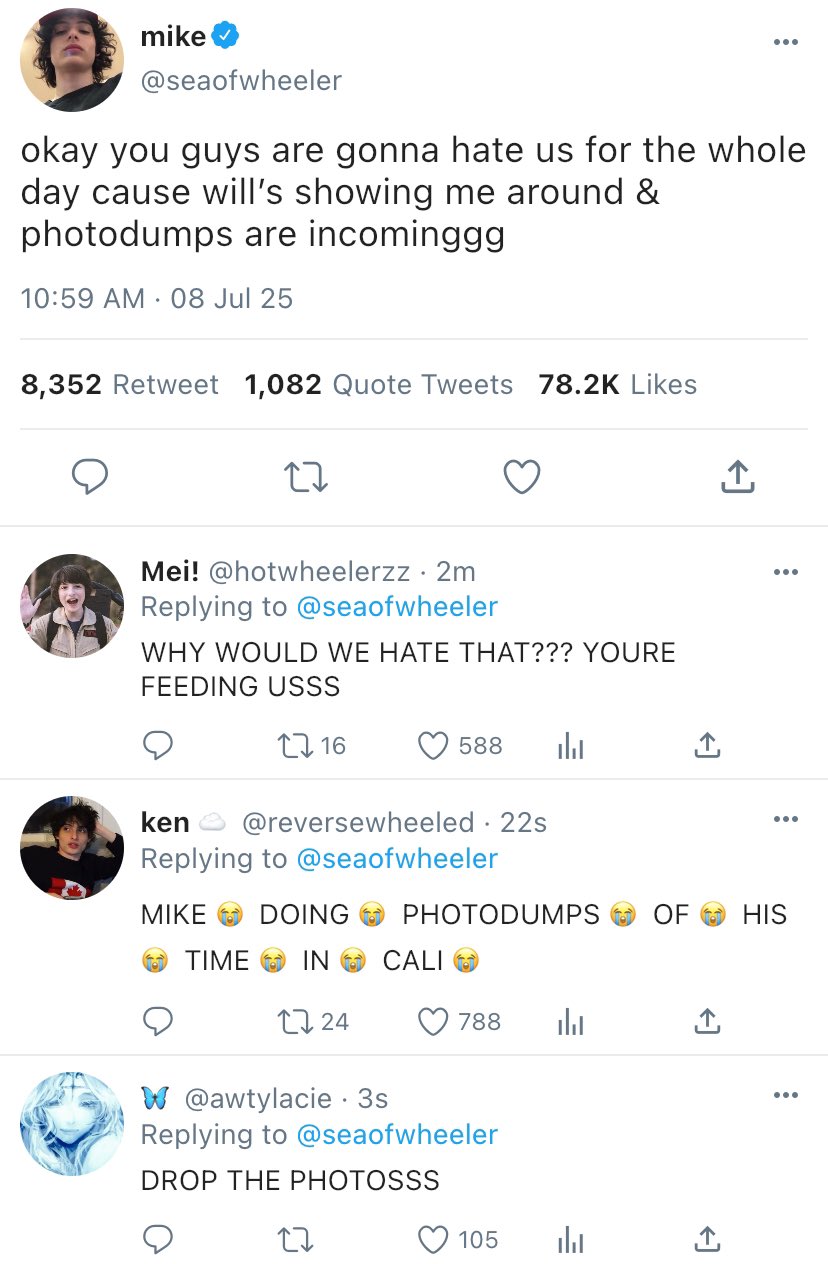Reply to ken's comment
The height and width of the screenshot is (1264, 828).
(x=157, y=1021)
